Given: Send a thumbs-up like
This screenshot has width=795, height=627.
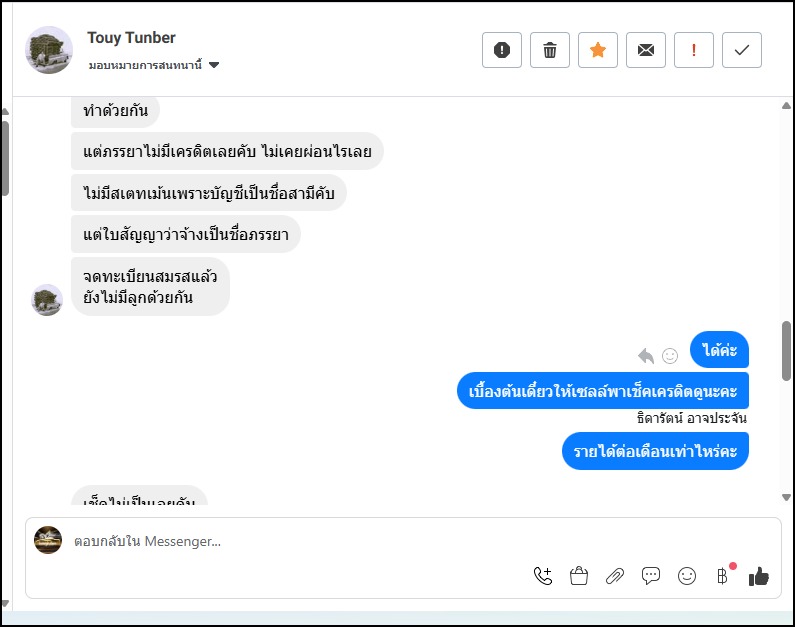Looking at the screenshot, I should coord(759,575).
